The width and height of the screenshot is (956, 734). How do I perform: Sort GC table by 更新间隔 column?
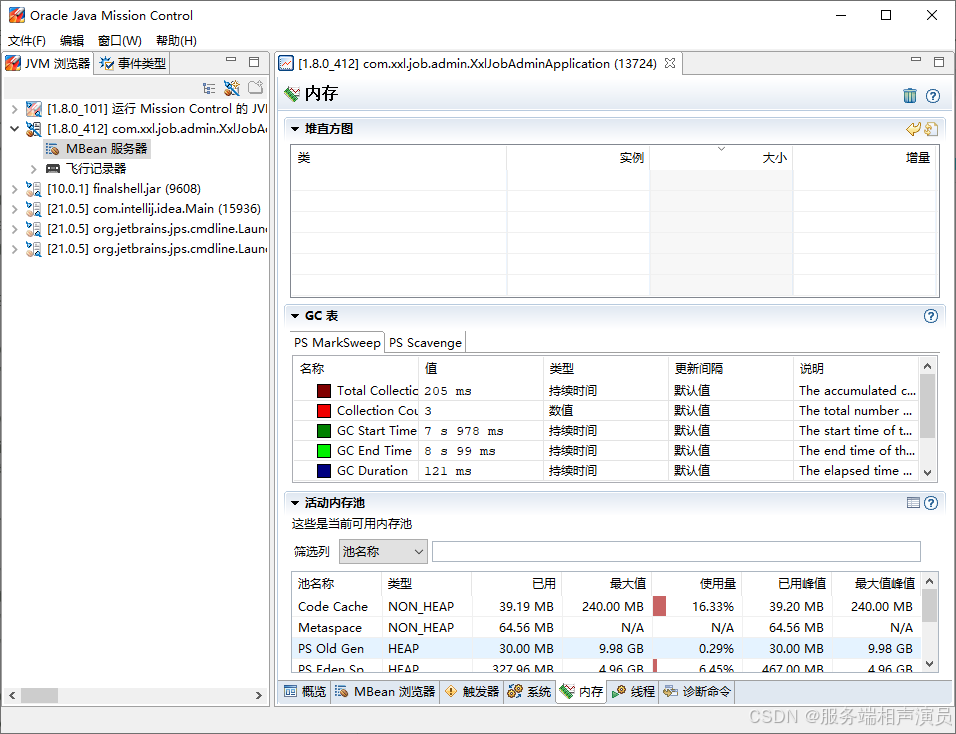(x=730, y=369)
